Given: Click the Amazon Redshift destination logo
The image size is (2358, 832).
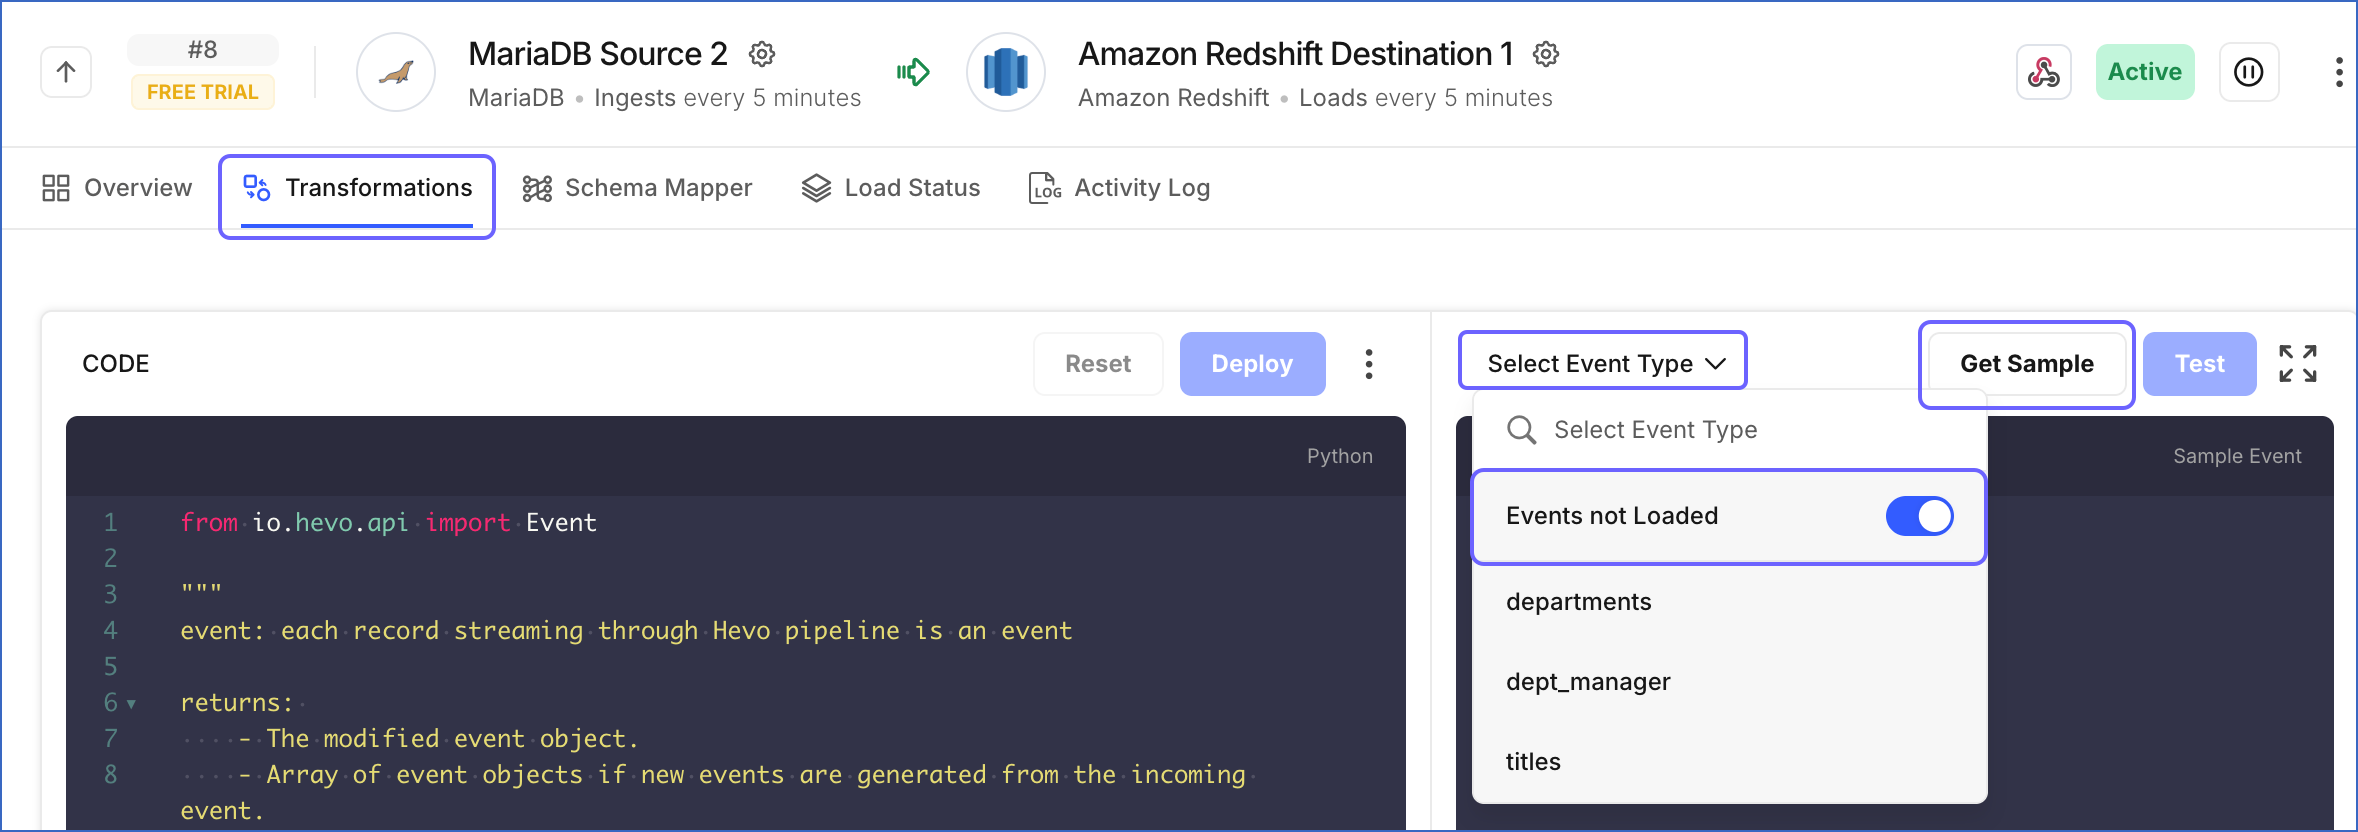Looking at the screenshot, I should 1006,72.
